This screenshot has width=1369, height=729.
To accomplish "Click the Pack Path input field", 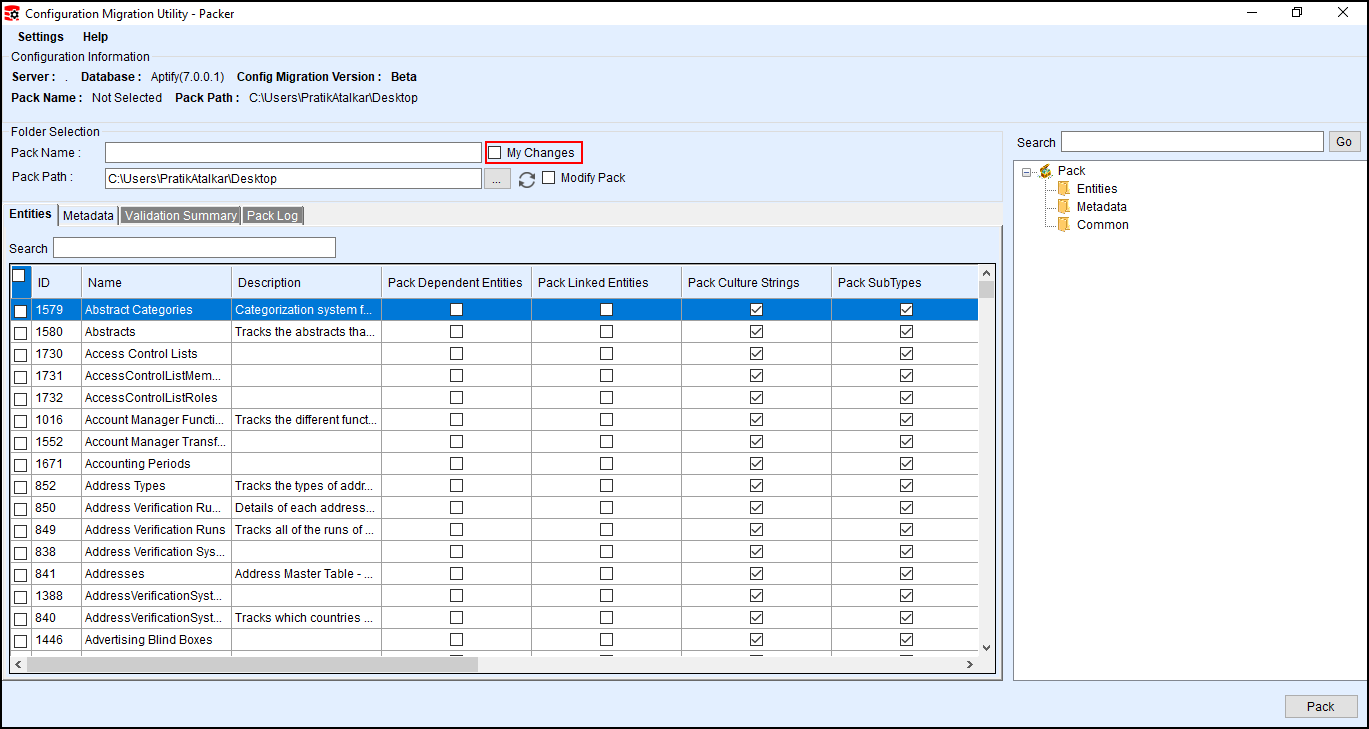I will (294, 179).
